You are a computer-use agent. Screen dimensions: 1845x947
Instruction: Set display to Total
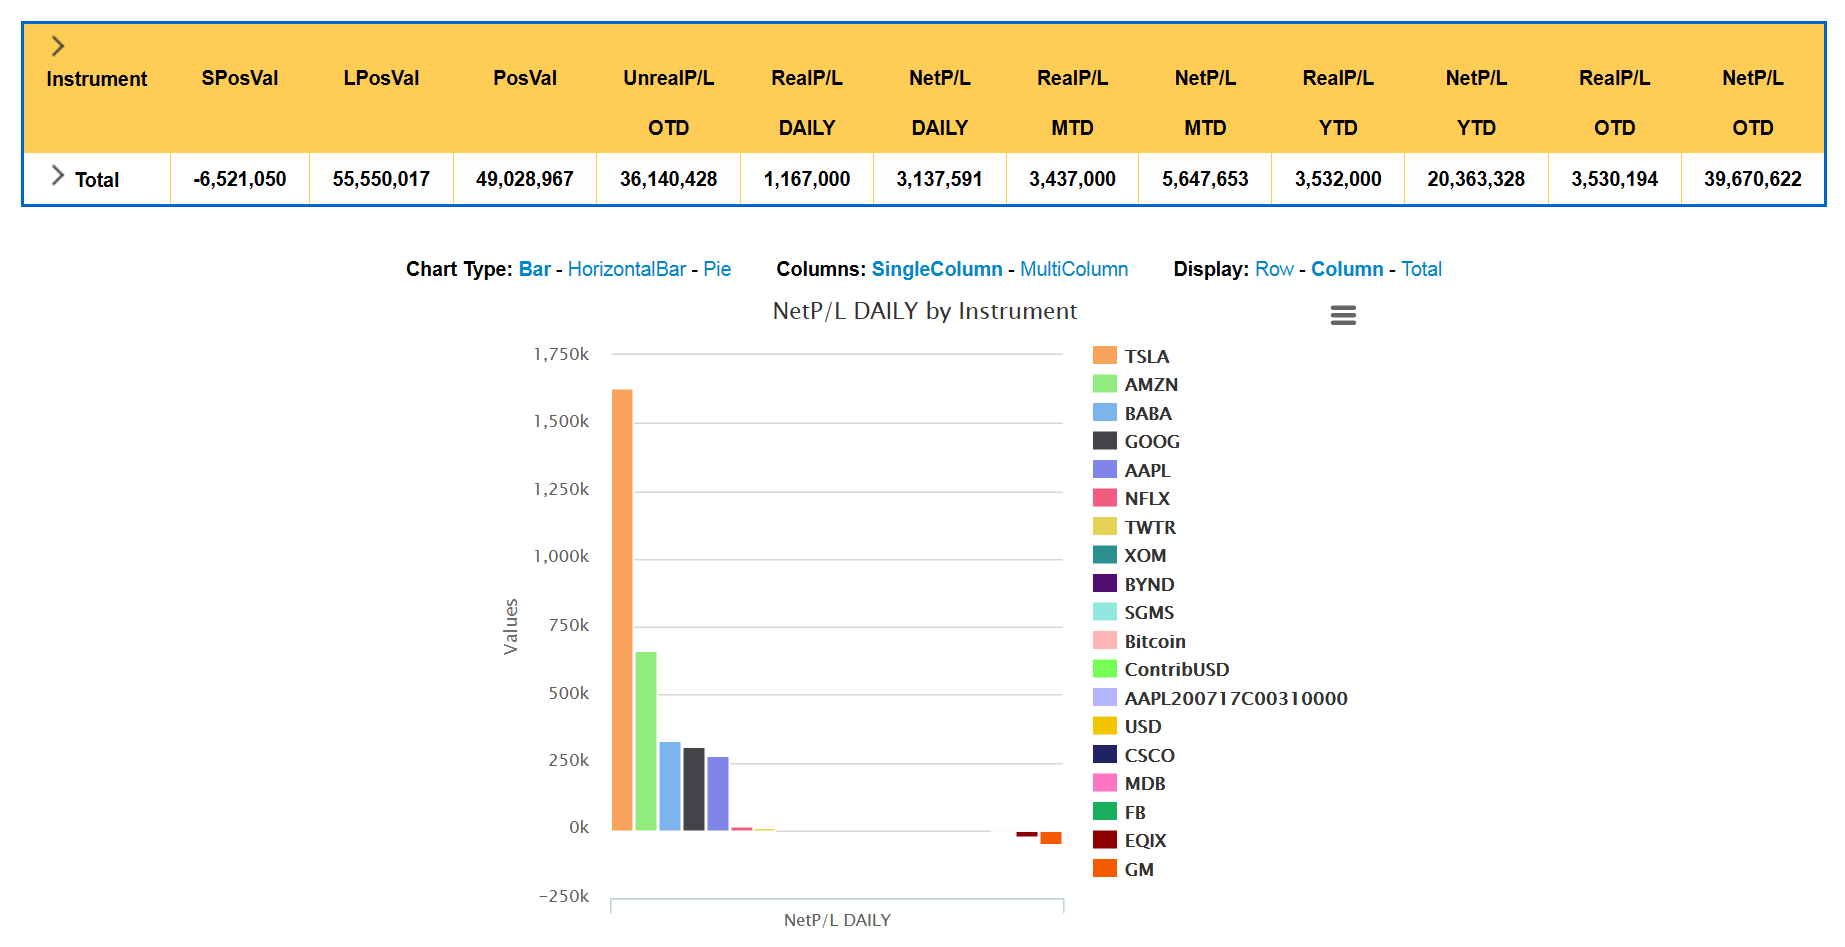1421,269
